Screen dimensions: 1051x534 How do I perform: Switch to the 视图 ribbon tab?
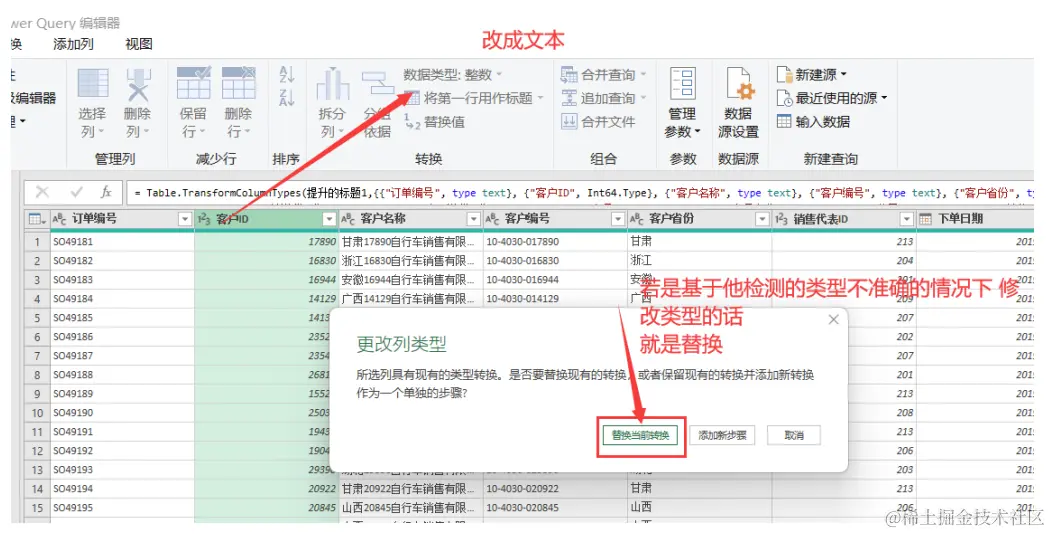[139, 44]
